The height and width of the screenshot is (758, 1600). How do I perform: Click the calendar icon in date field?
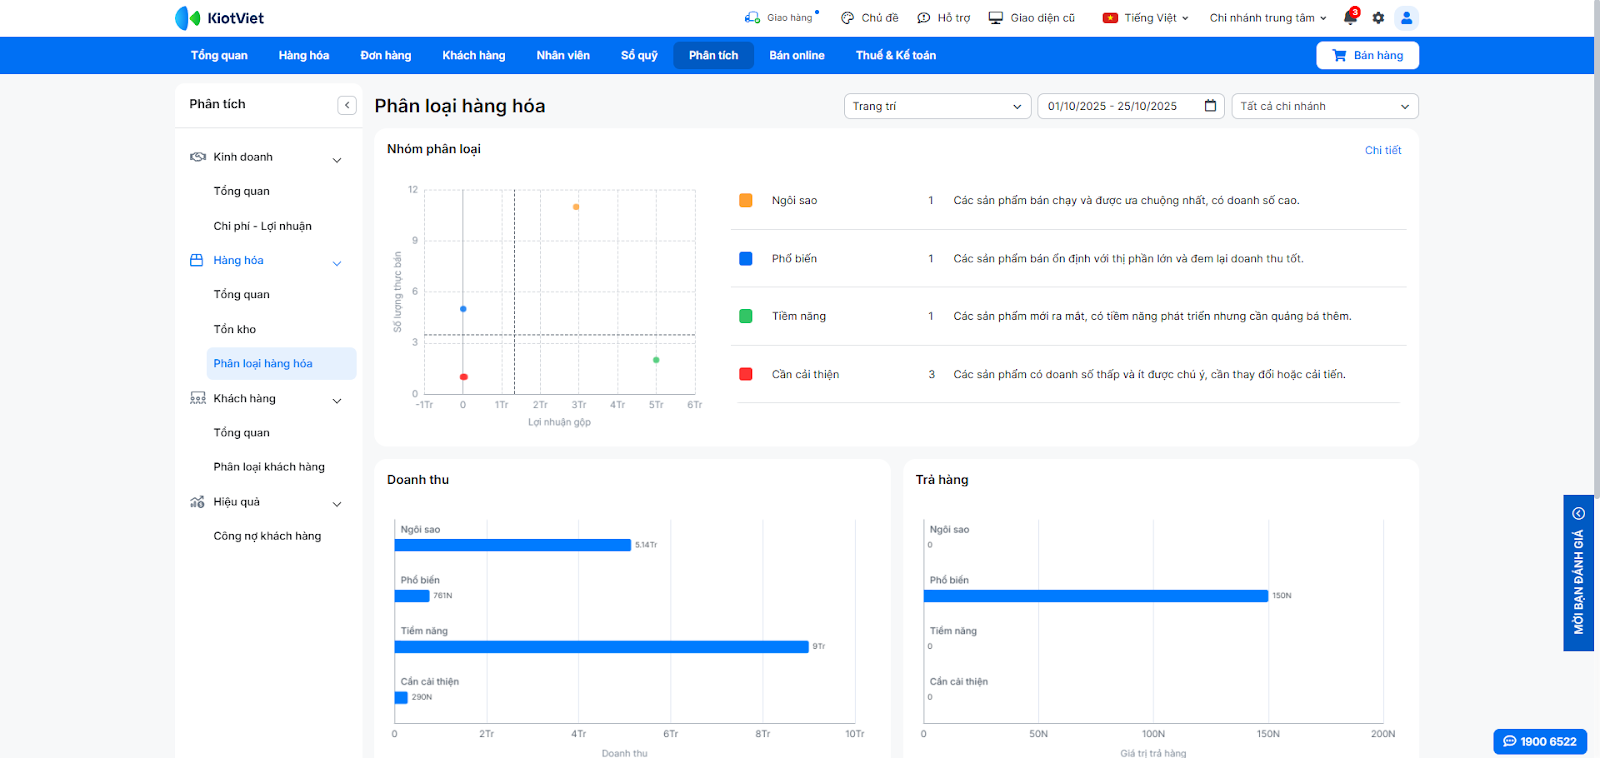1210,106
